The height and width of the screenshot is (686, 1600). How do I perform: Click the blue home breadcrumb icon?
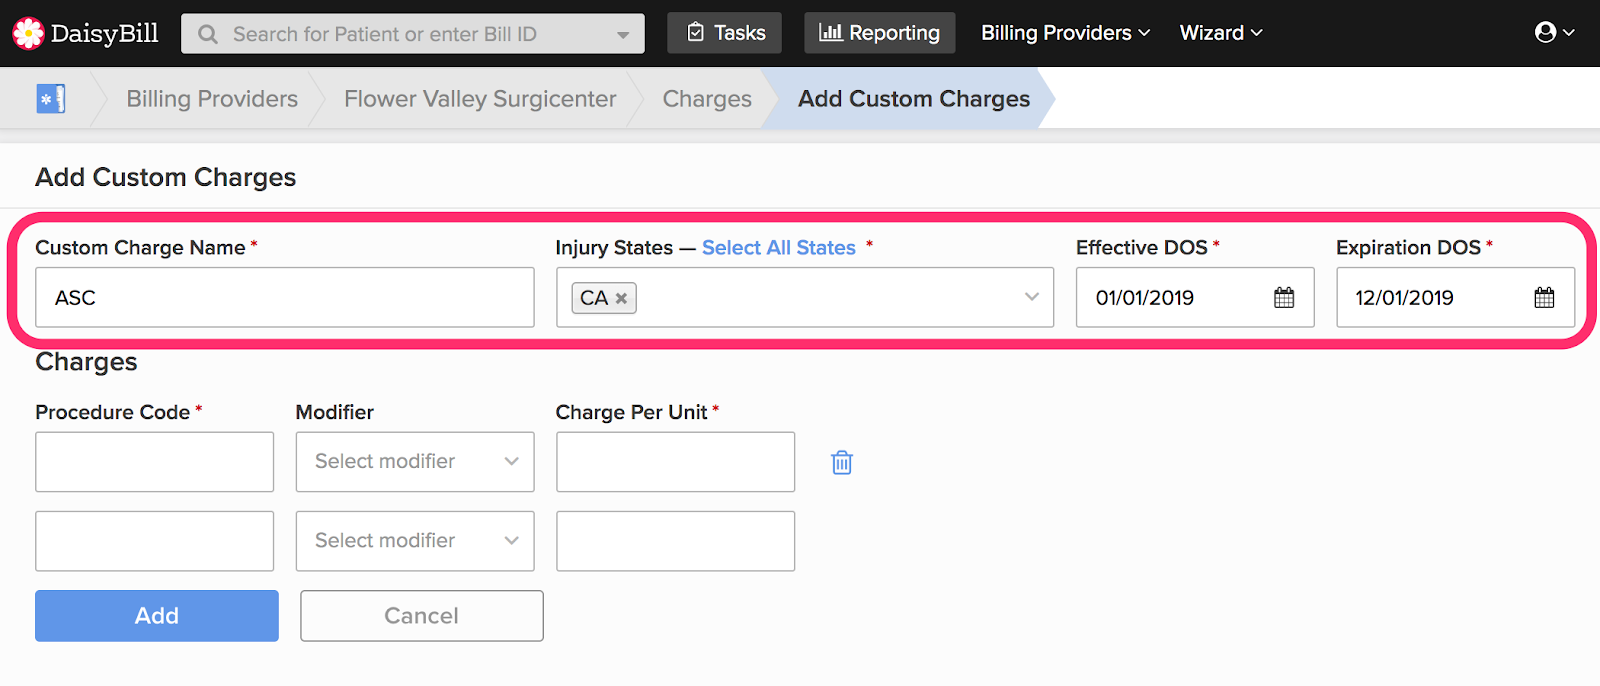51,99
